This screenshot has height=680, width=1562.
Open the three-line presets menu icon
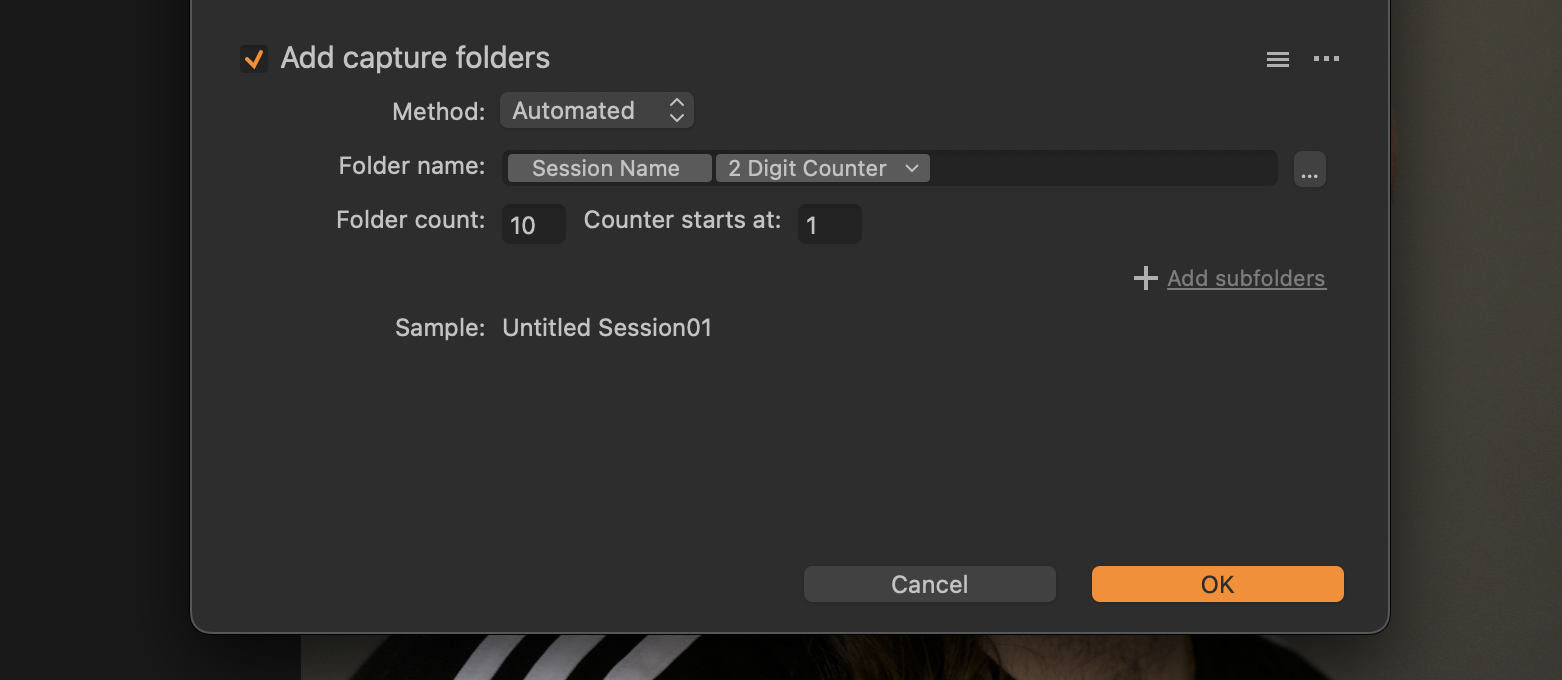(1277, 60)
